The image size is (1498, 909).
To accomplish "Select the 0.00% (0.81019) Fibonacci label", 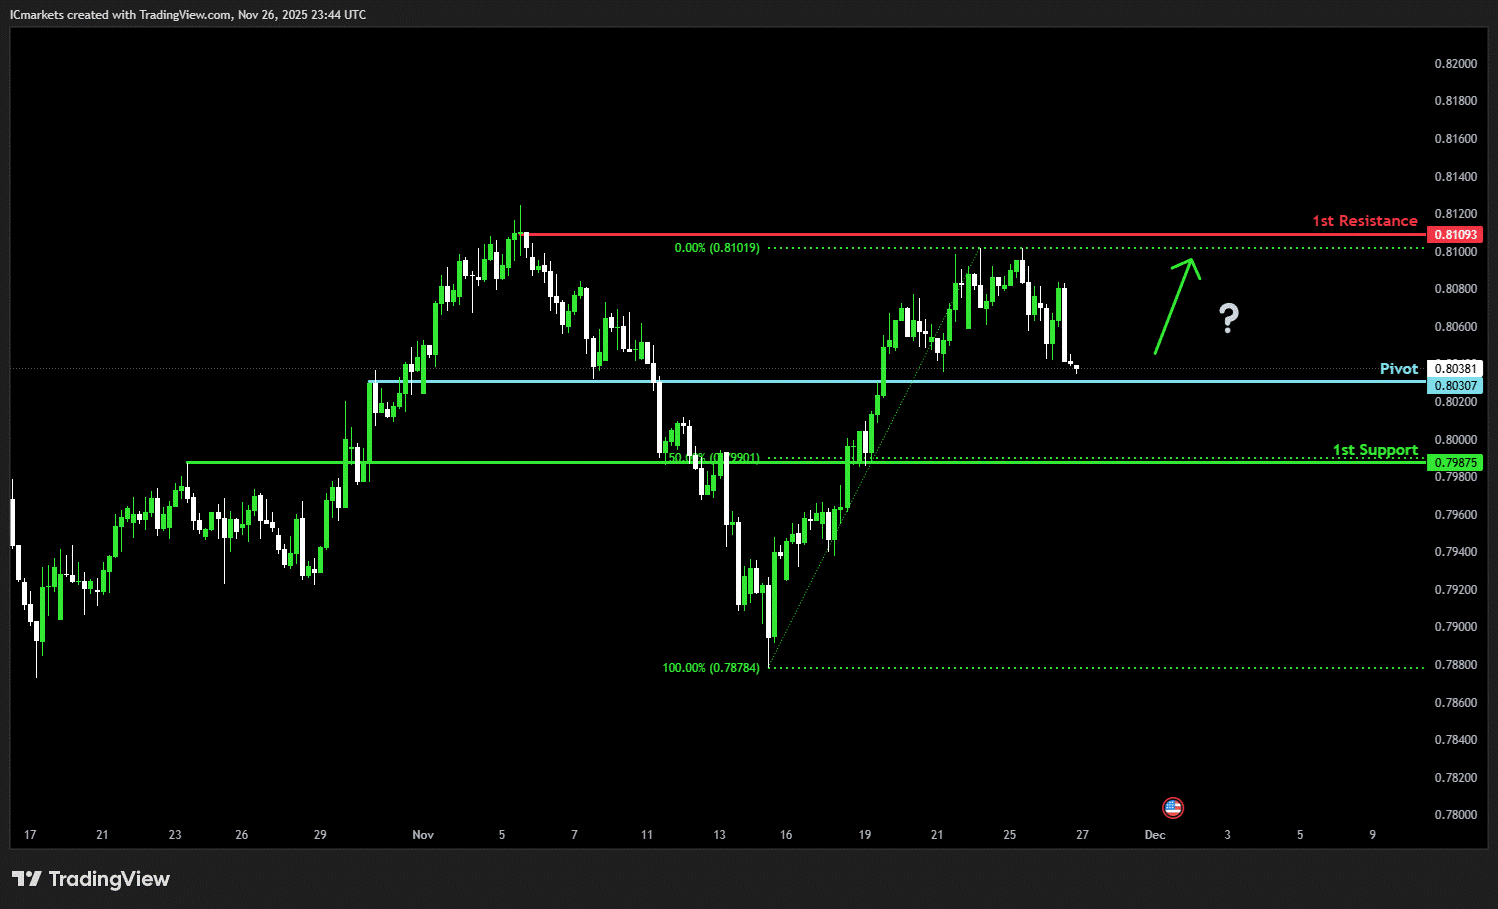I will (716, 248).
